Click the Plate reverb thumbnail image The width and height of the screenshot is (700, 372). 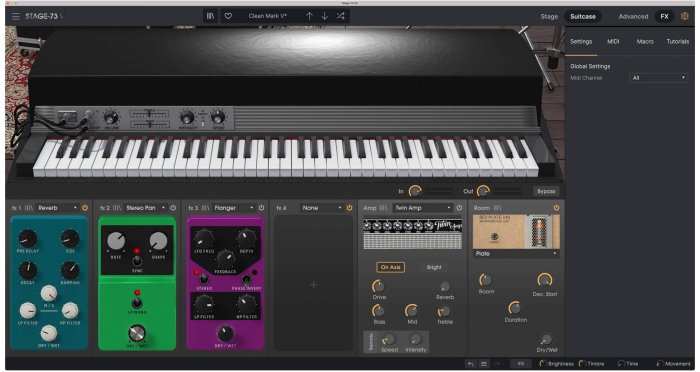tap(516, 232)
